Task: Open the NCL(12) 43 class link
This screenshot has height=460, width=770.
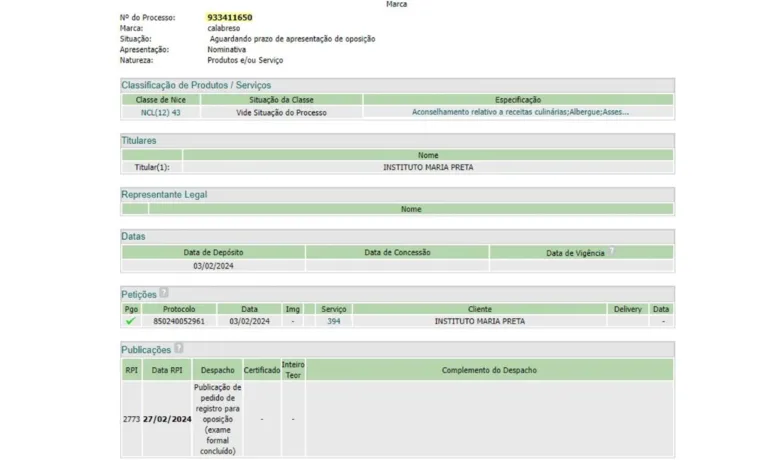Action: [160, 112]
